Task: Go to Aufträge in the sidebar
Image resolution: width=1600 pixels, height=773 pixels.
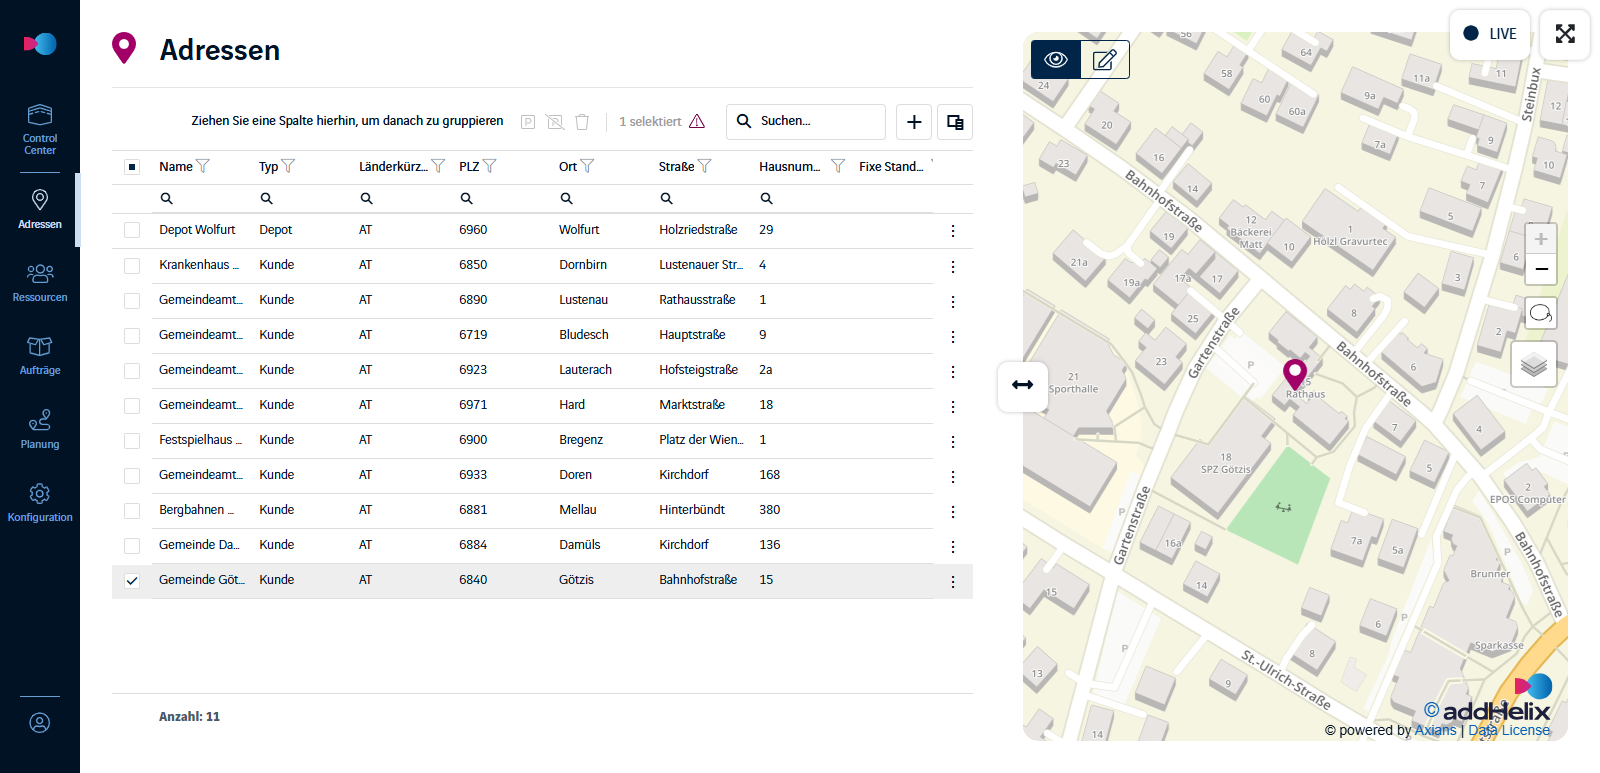Action: tap(40, 355)
